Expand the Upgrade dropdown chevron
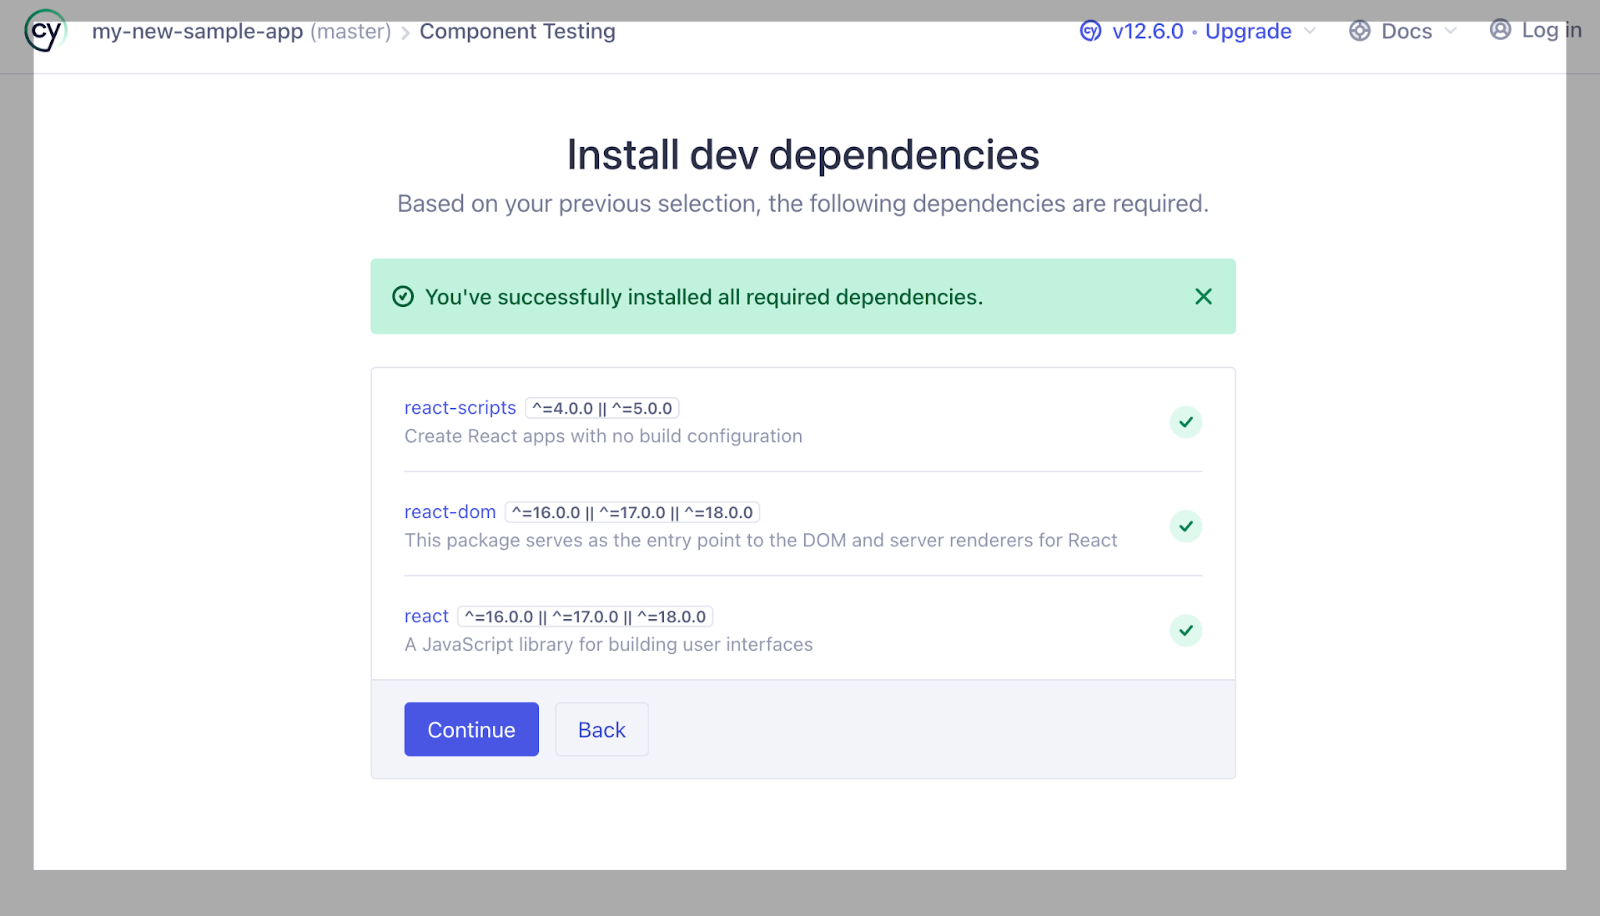Viewport: 1600px width, 916px height. (x=1312, y=32)
